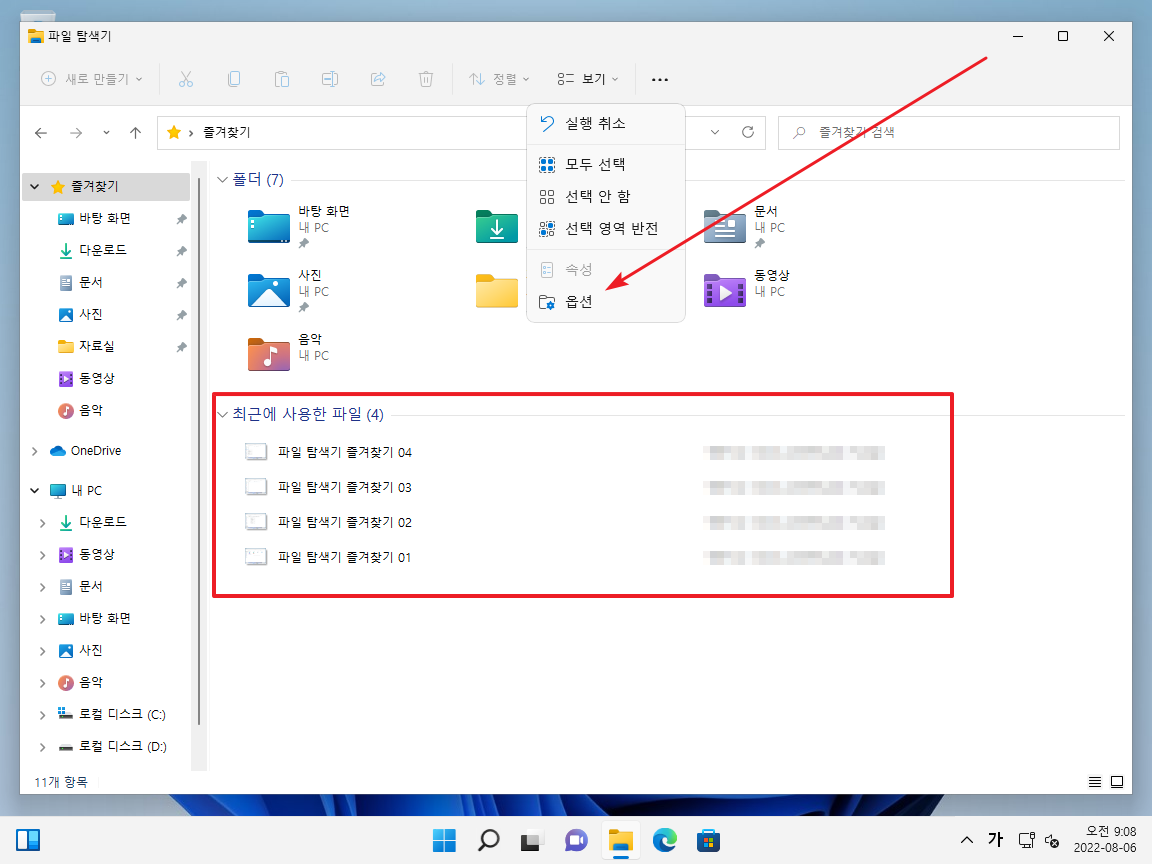The image size is (1152, 864).
Task: Open Widgets button at taskbar left
Action: 28,840
